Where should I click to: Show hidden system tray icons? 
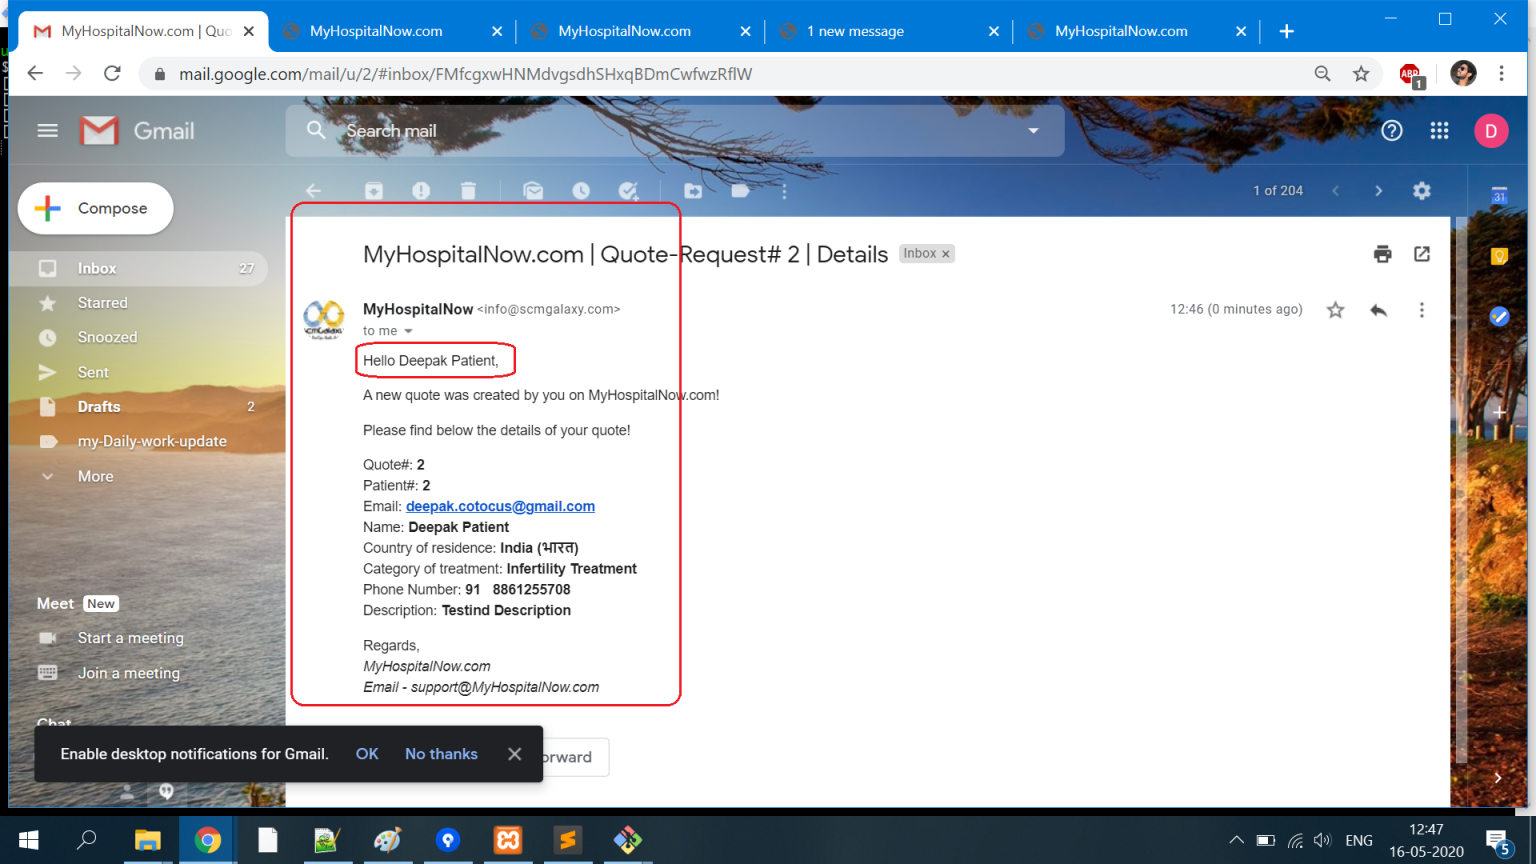(1236, 840)
